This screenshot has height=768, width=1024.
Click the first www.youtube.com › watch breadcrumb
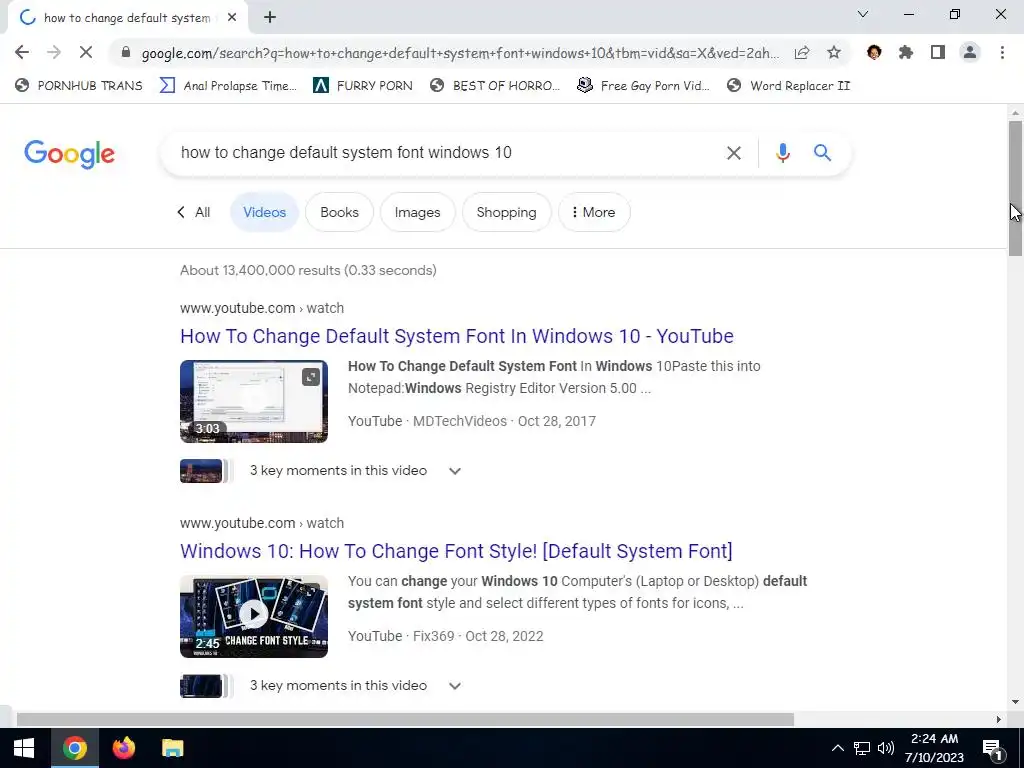coord(262,308)
